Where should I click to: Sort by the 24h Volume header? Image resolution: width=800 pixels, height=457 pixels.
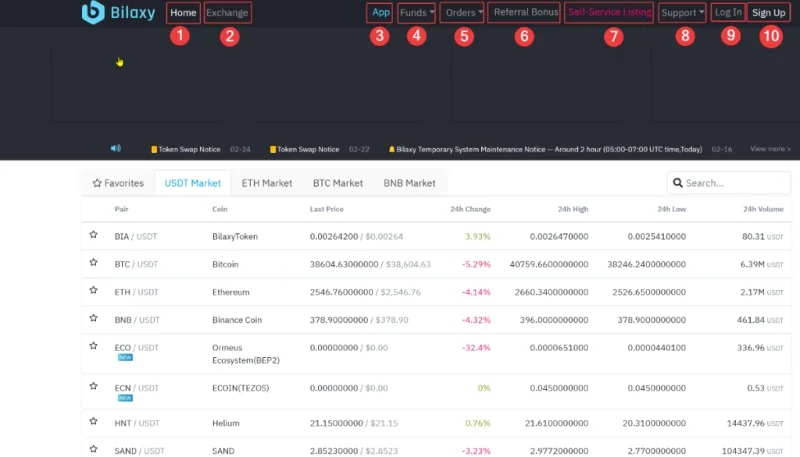763,209
